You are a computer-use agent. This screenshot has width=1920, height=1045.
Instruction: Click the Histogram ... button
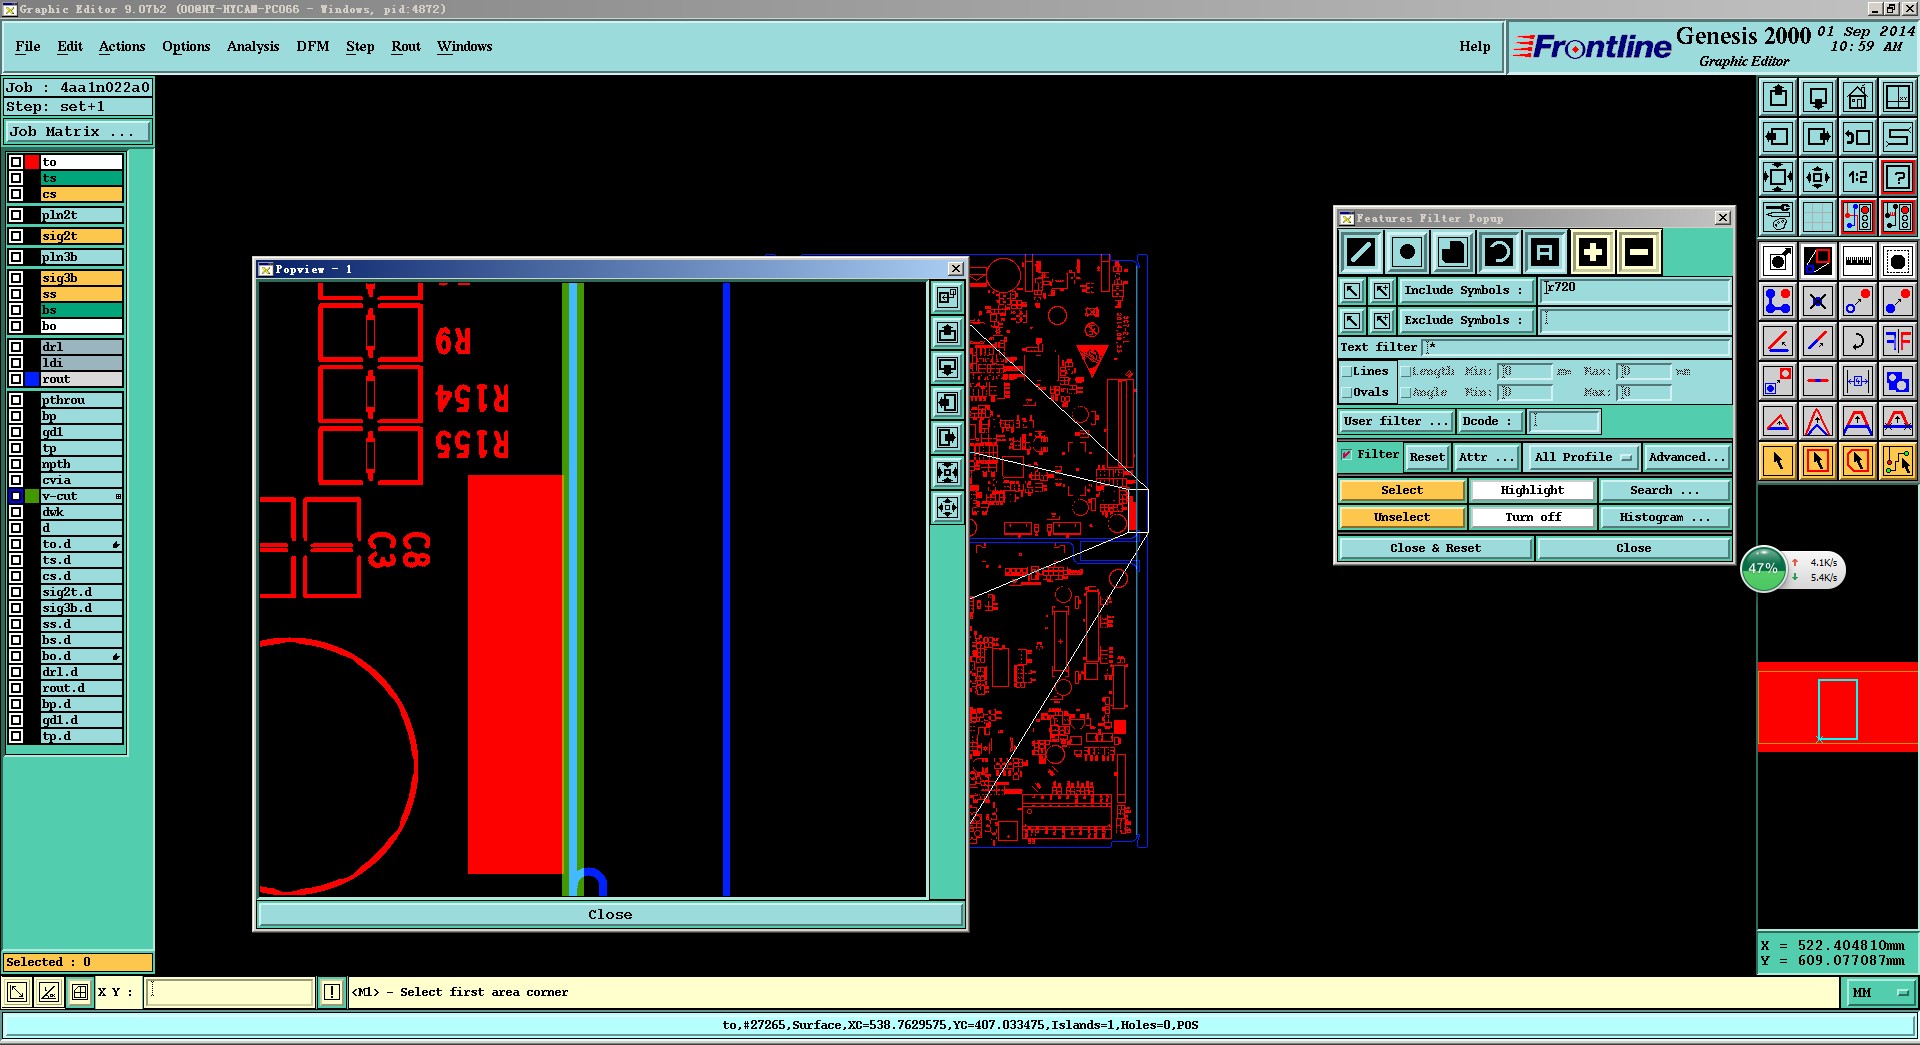(1665, 517)
